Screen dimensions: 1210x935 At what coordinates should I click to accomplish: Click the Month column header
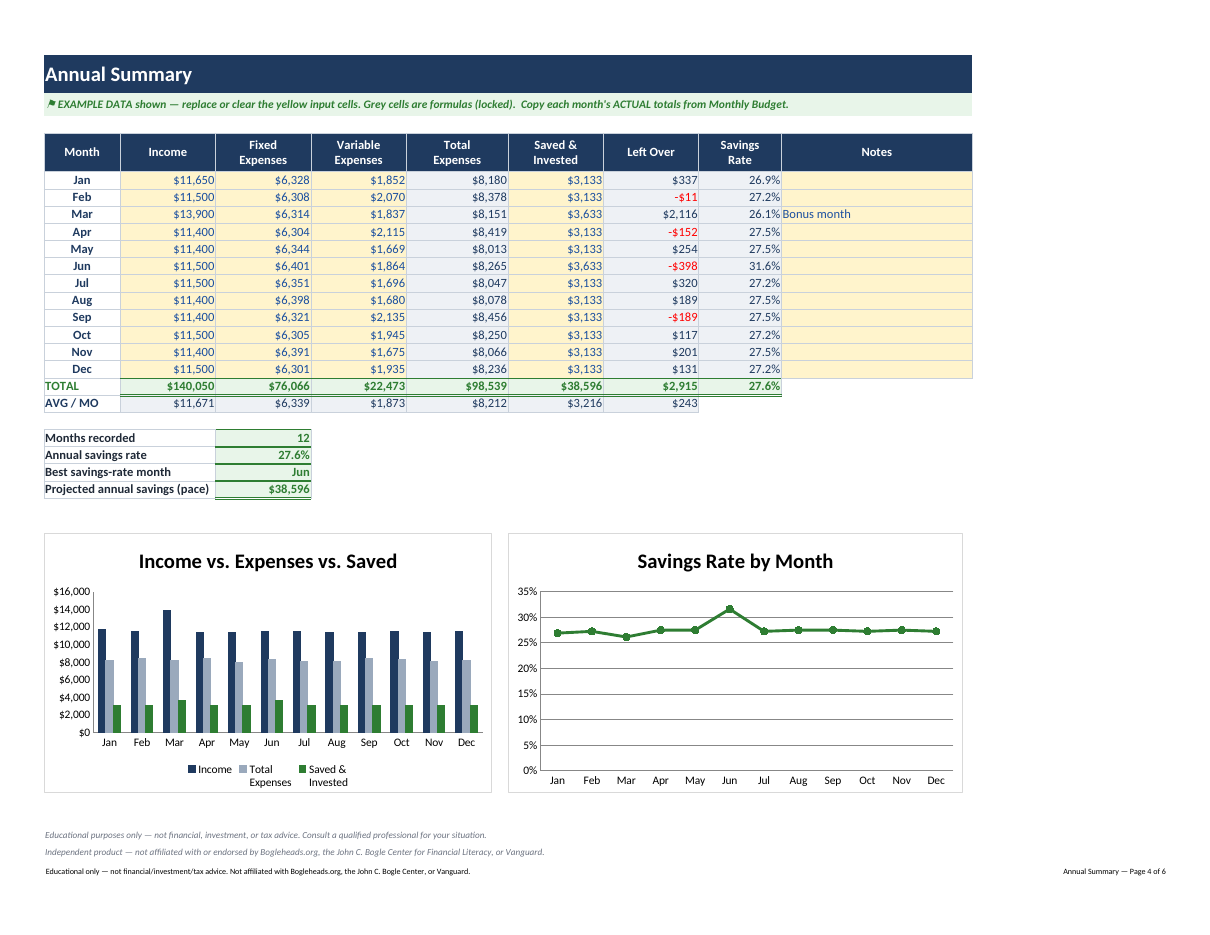click(x=82, y=152)
